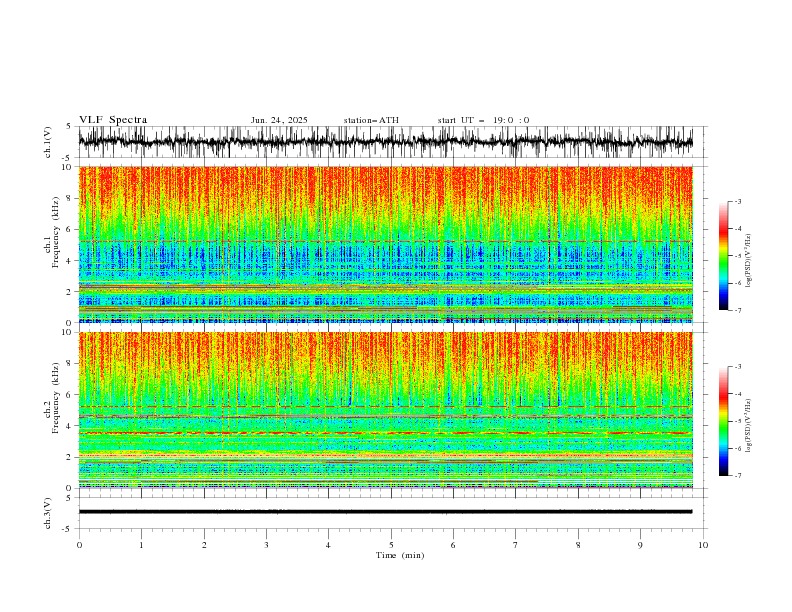The height and width of the screenshot is (612, 792).
Task: Click the "-7" value on the lower colorbar
Action: click(738, 476)
